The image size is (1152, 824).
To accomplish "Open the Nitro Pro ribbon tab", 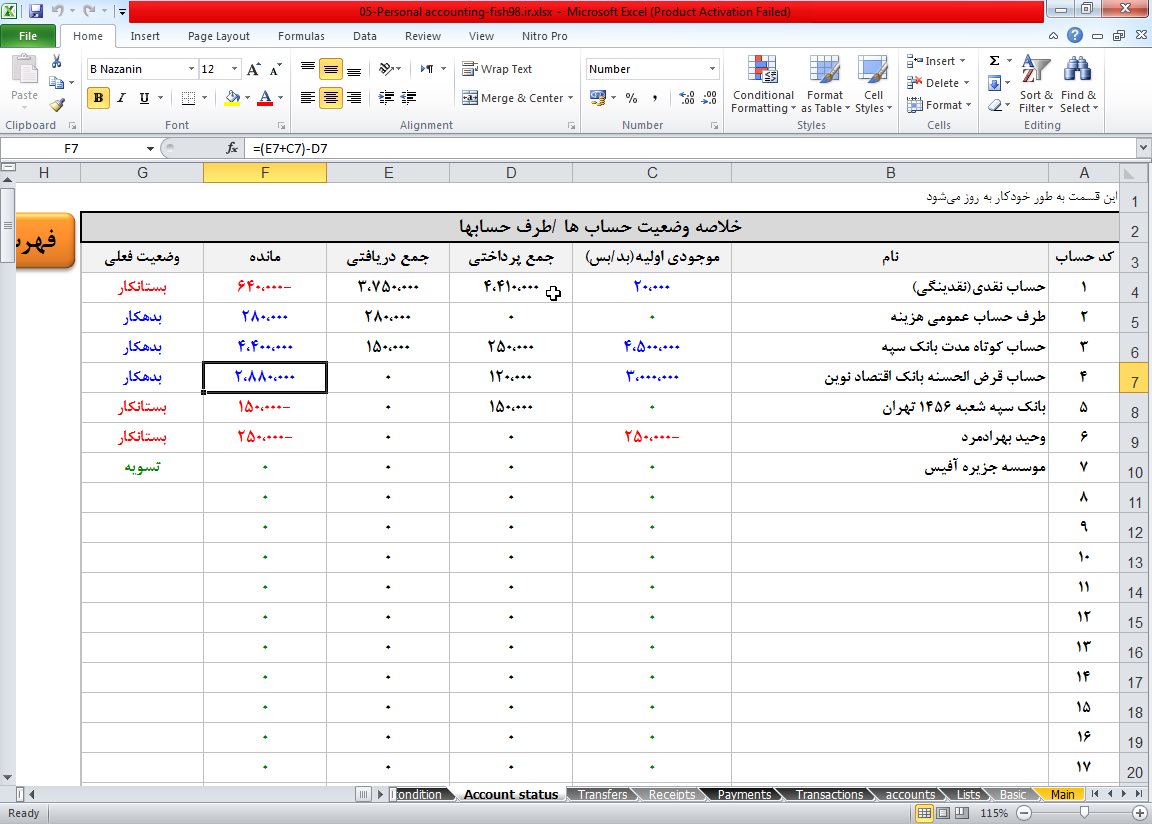I will (x=544, y=36).
